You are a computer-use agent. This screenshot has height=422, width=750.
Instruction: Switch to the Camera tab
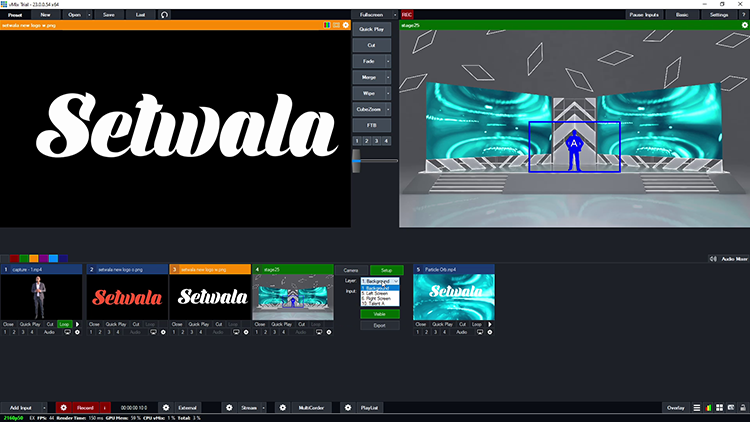351,270
